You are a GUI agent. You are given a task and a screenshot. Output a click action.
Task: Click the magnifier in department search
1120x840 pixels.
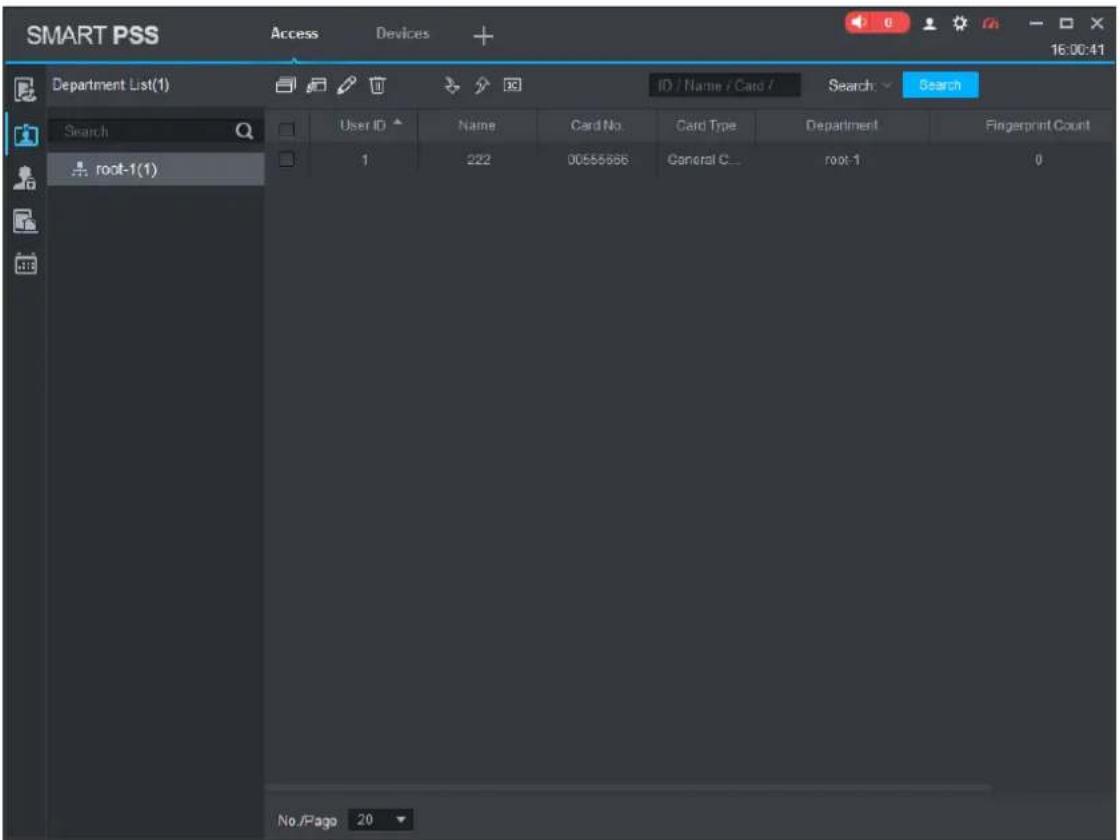[244, 131]
